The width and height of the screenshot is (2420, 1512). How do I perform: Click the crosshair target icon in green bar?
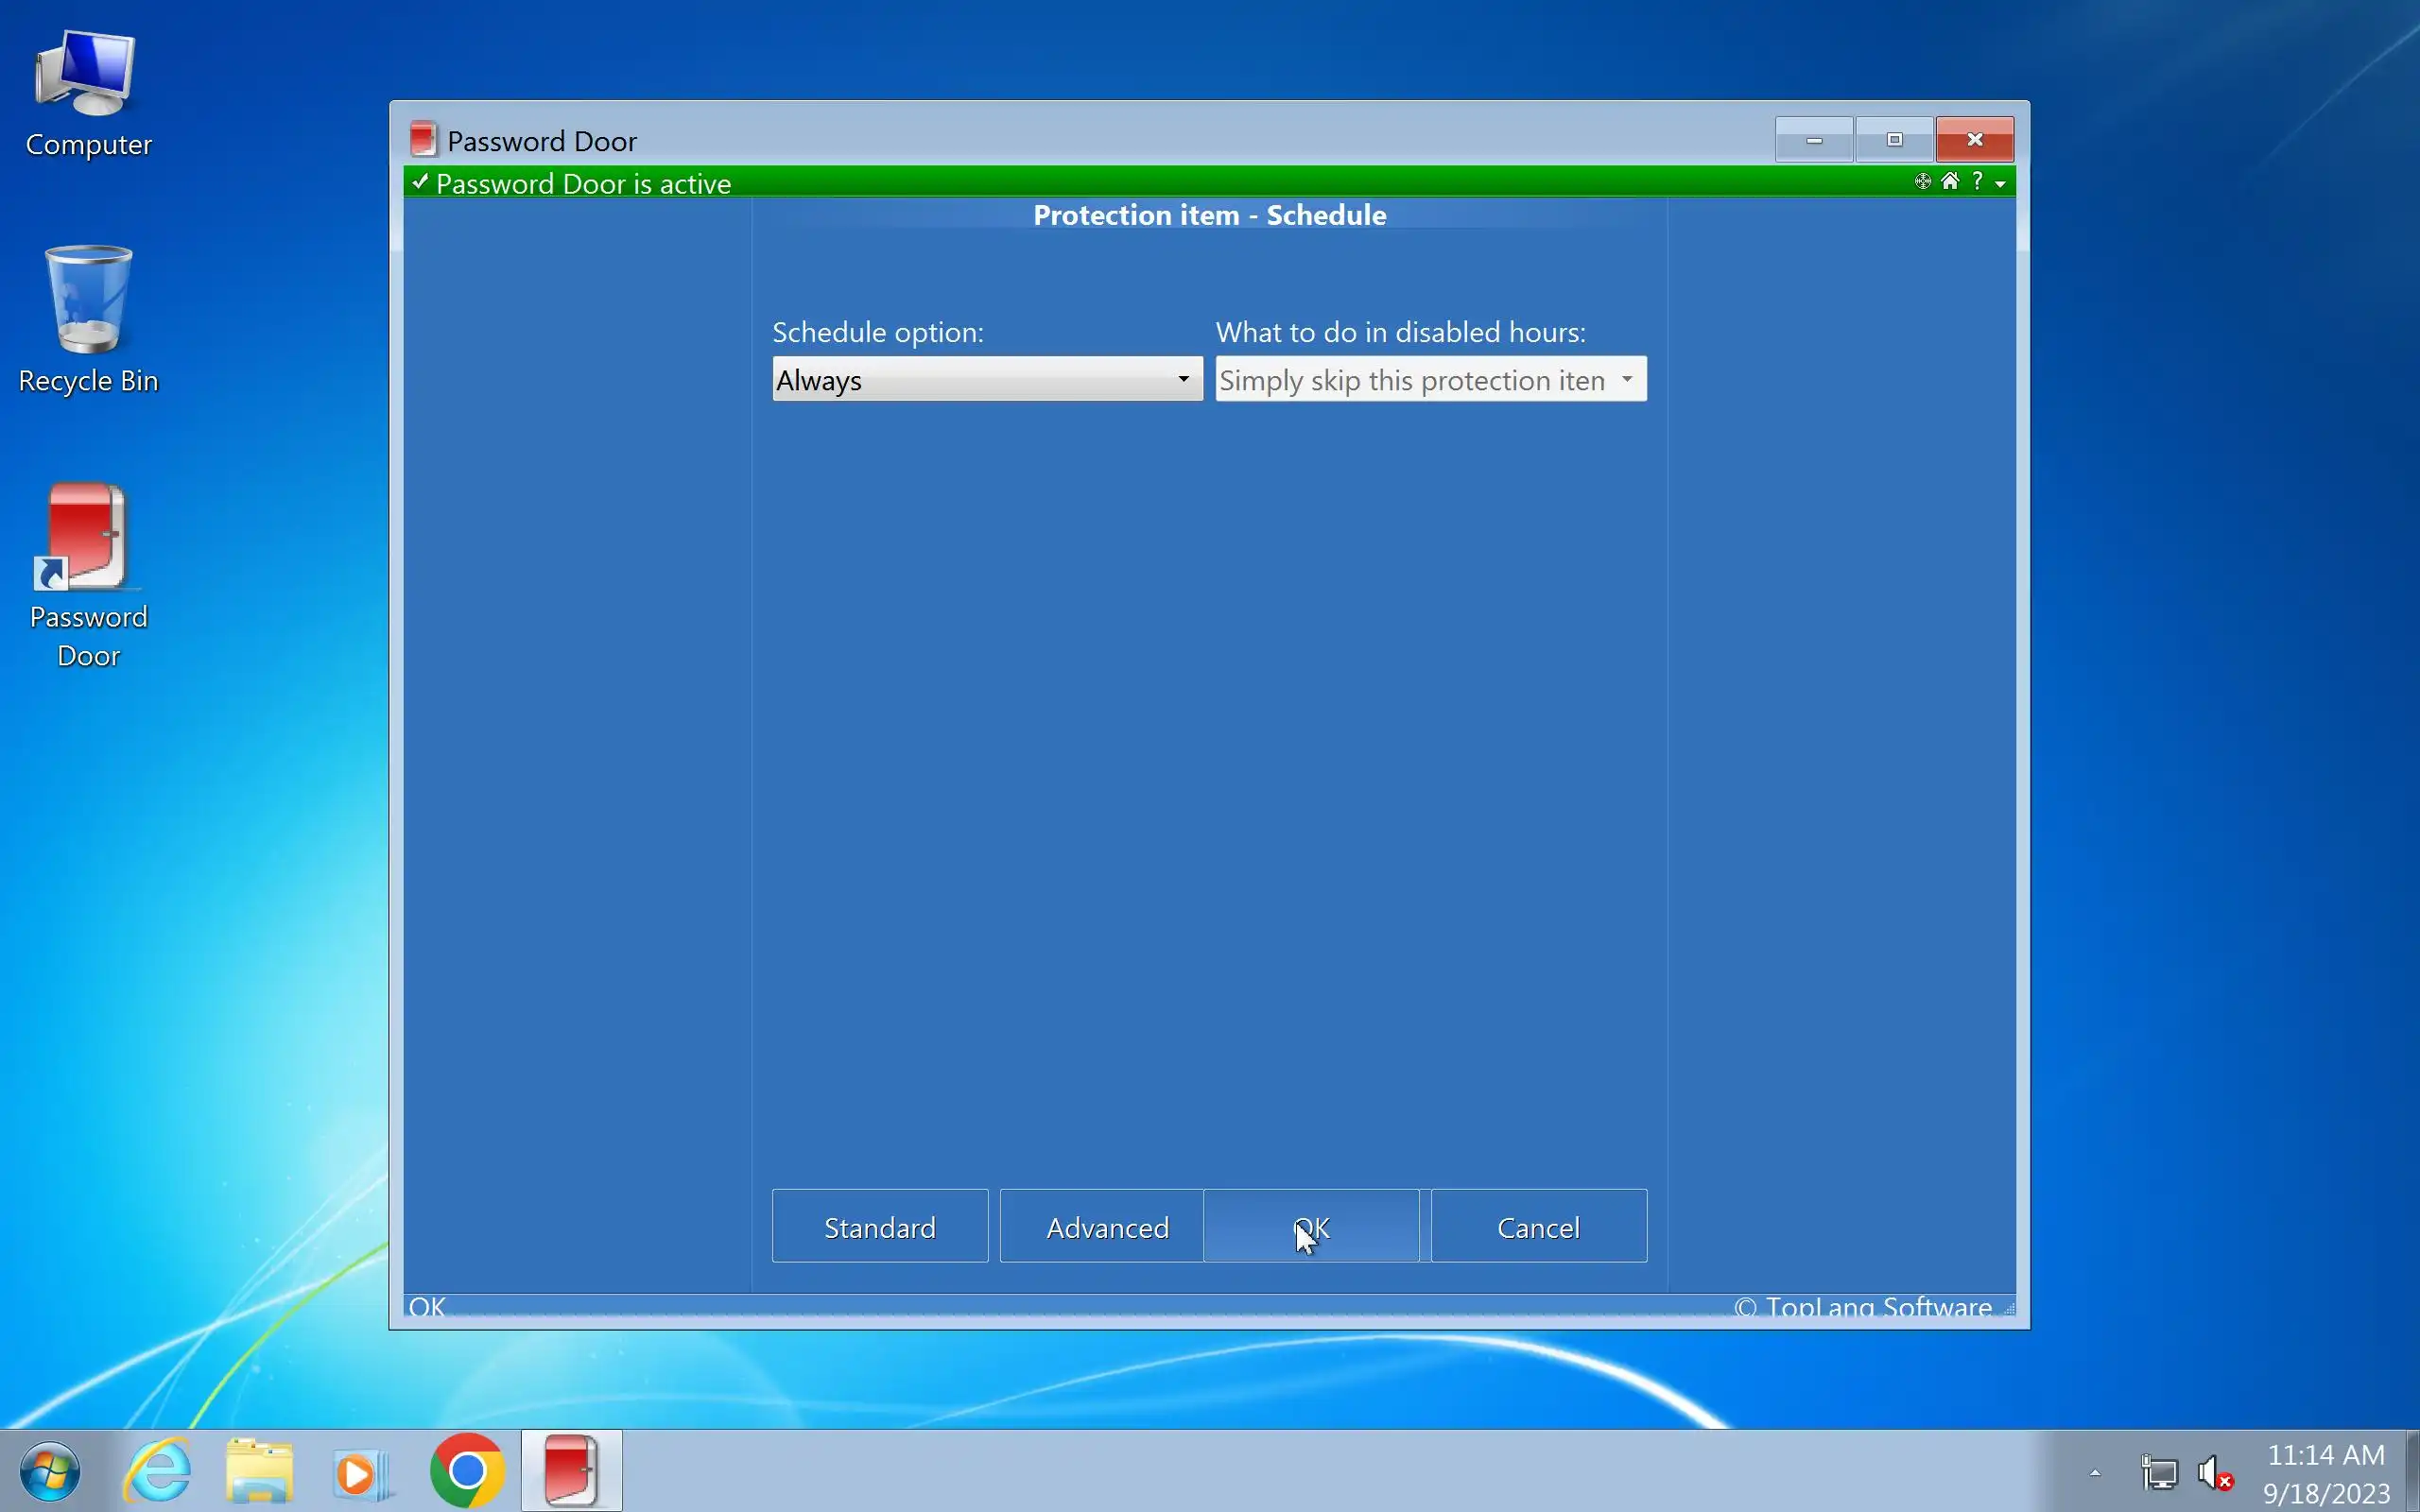tap(1922, 182)
